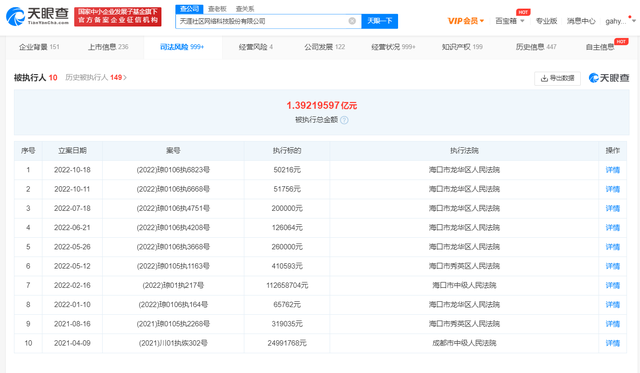Open 详情 for case 执164号
The image size is (640, 373).
pos(613,304)
